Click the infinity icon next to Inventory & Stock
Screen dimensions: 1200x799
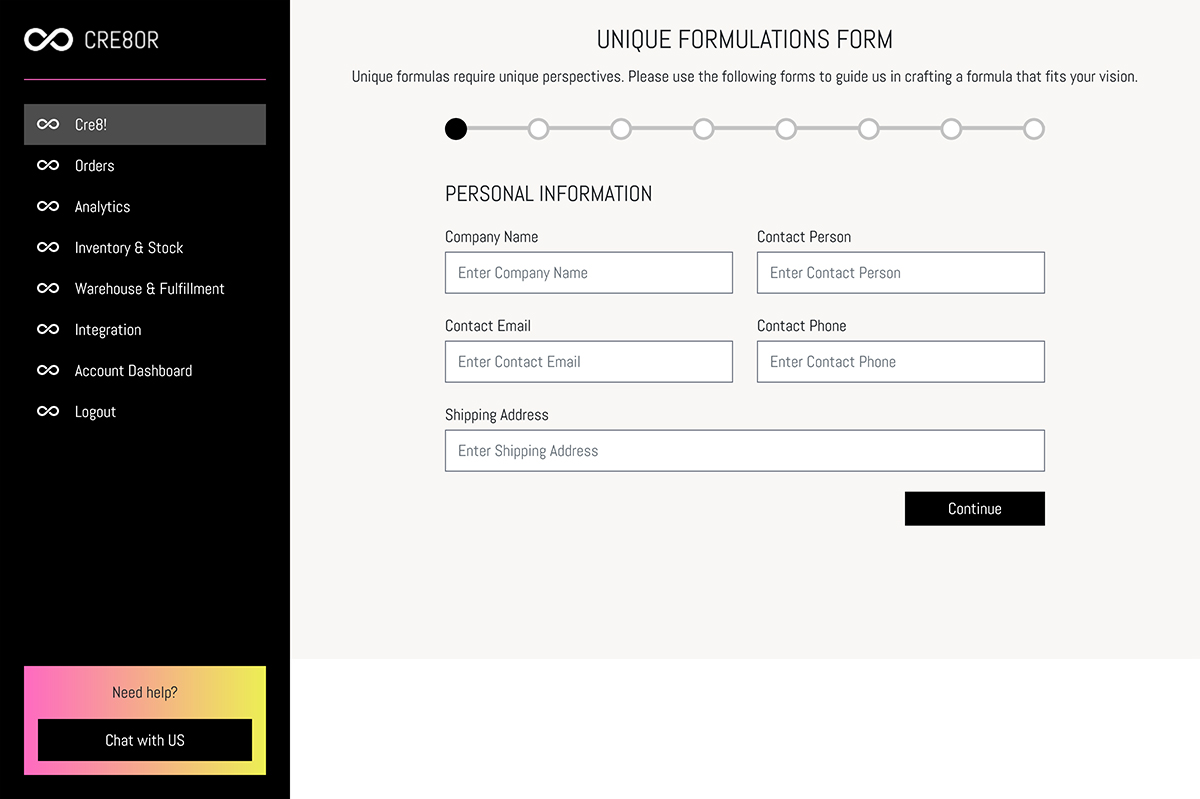coord(48,248)
